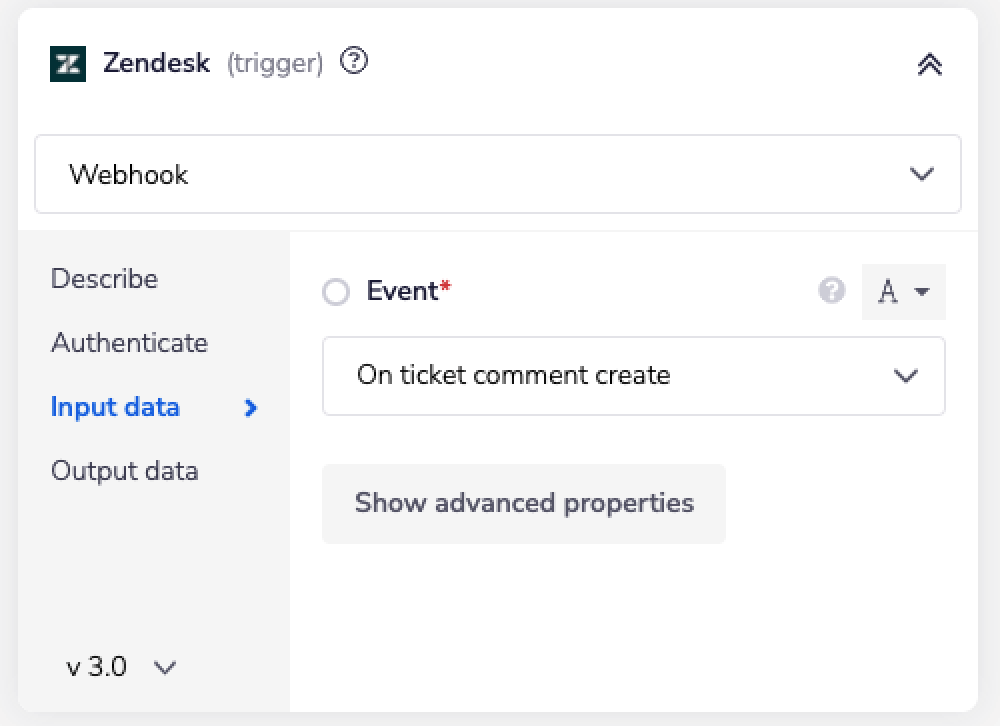
Task: Go to the Authenticate tab
Action: coord(129,342)
